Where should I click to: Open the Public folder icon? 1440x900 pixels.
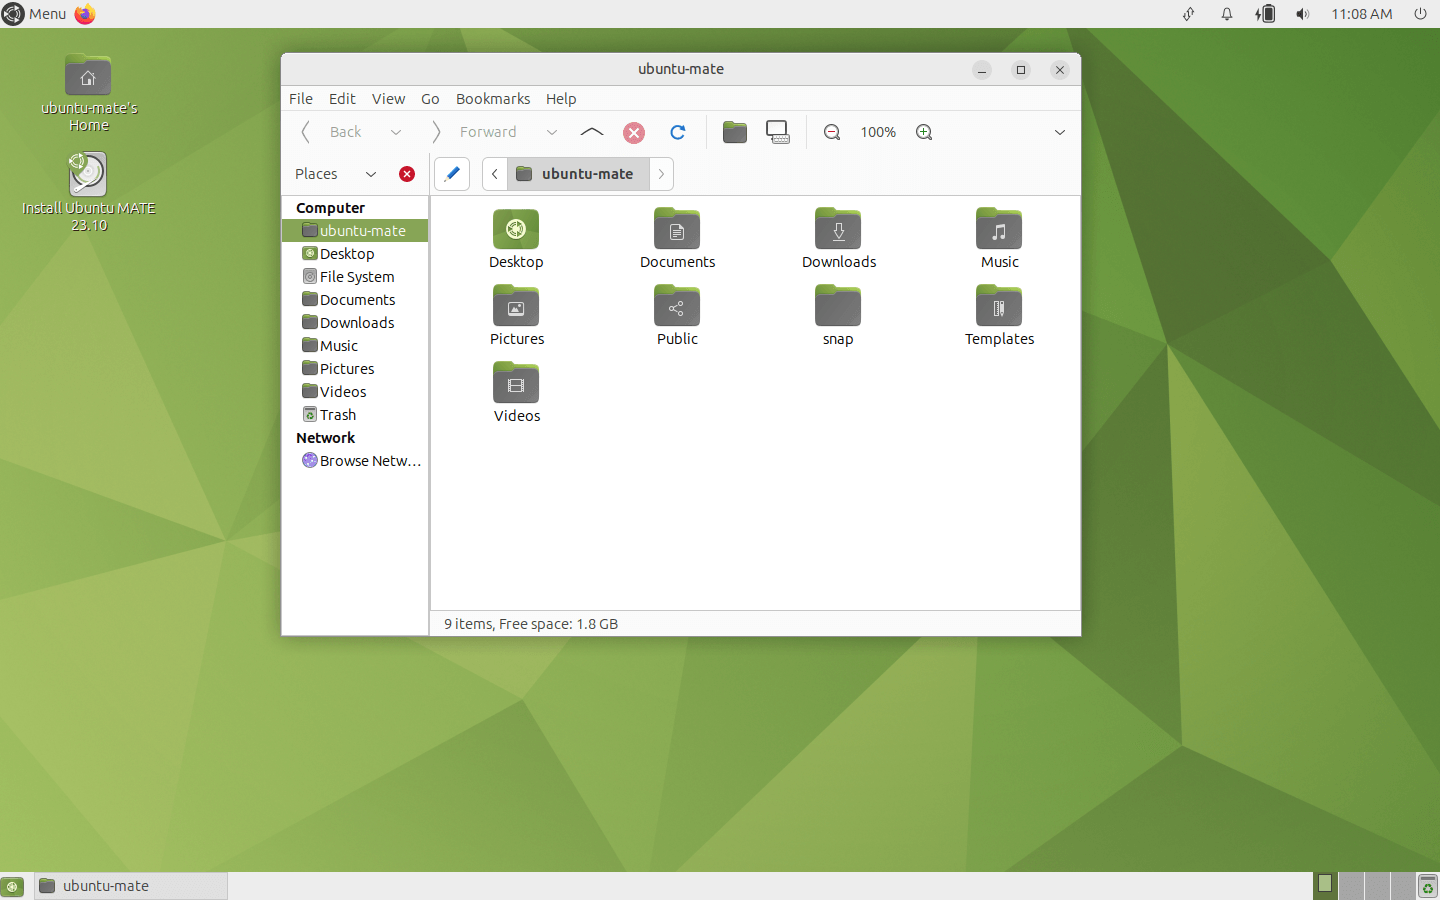677,306
